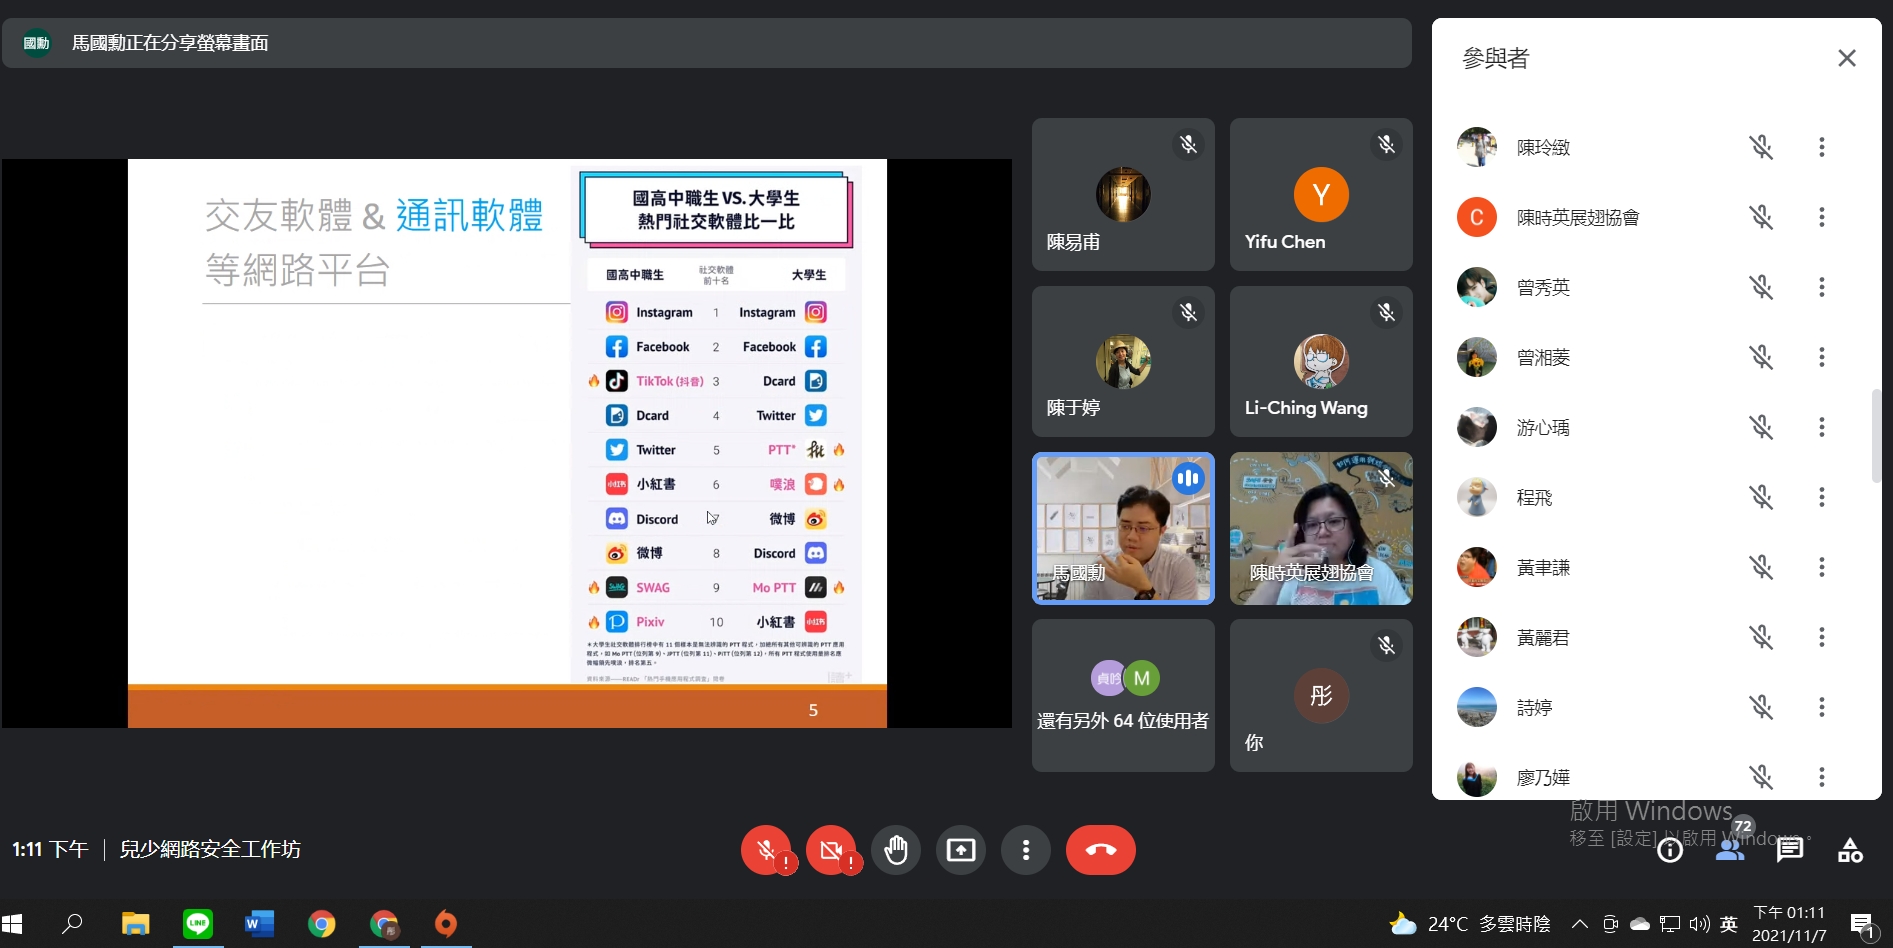Viewport: 1893px width, 948px height.
Task: Select the Li-Ching Wang video tile
Action: [x=1321, y=361]
